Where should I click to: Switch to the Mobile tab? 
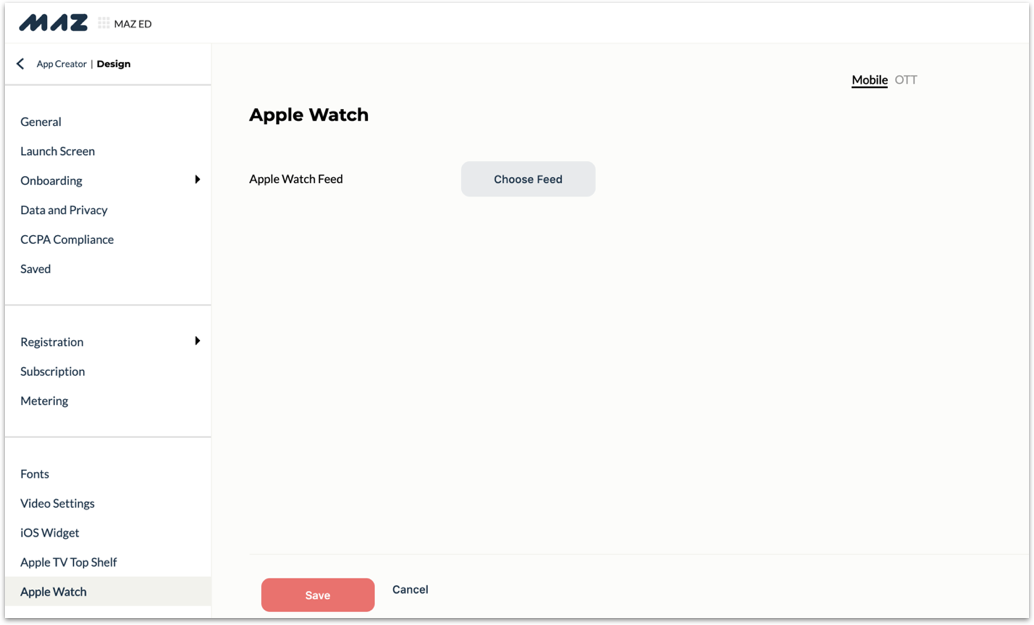869,80
